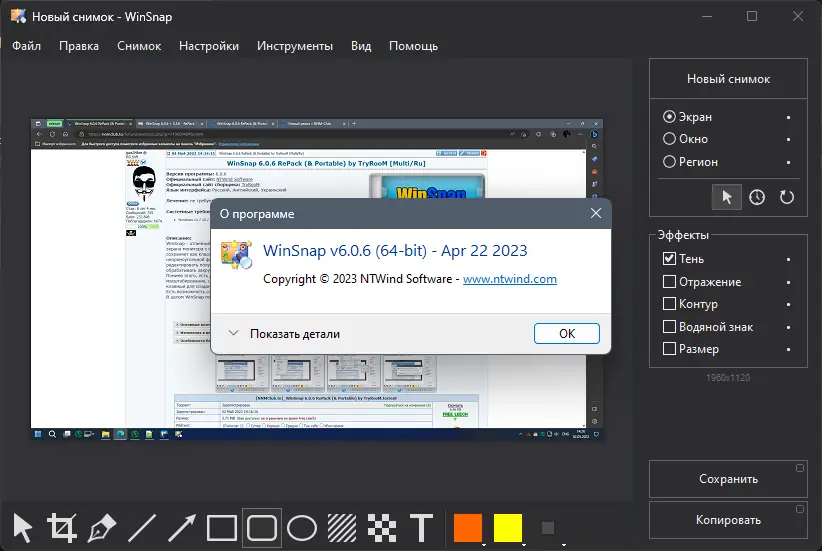
Task: Select the diagonal hatch highlight tool
Action: 342,528
